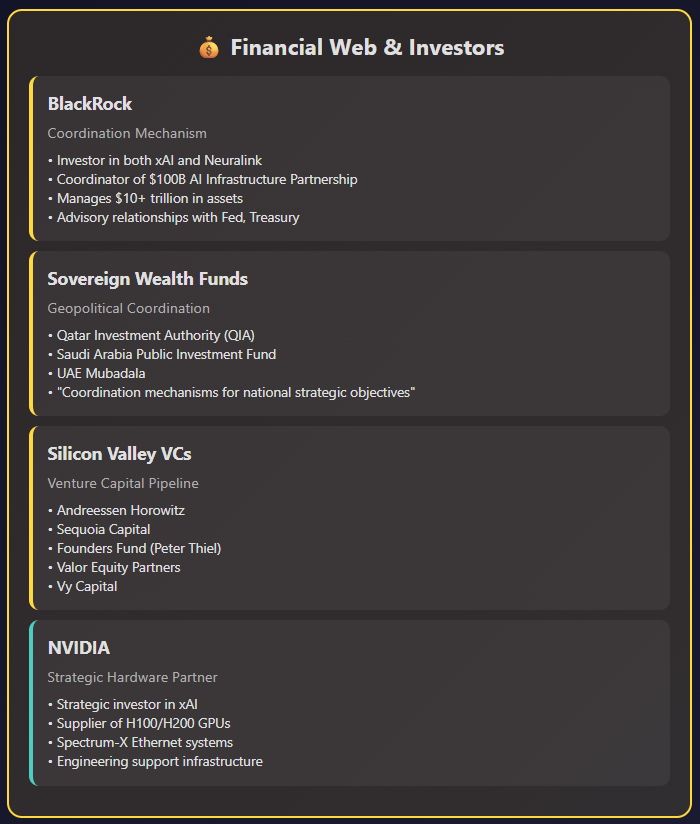The height and width of the screenshot is (824, 700).
Task: Click "Manages $10+ trillion in assets" bullet
Action: [x=149, y=198]
